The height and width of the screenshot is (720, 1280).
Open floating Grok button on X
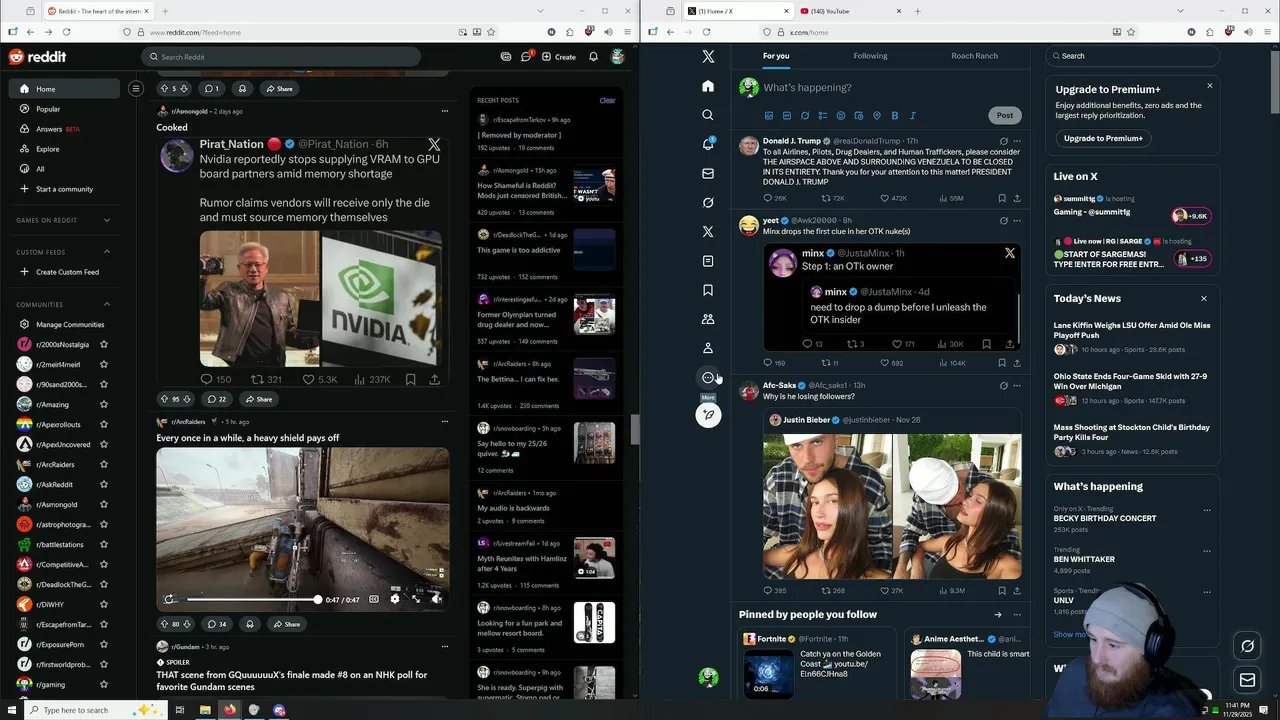(1247, 646)
